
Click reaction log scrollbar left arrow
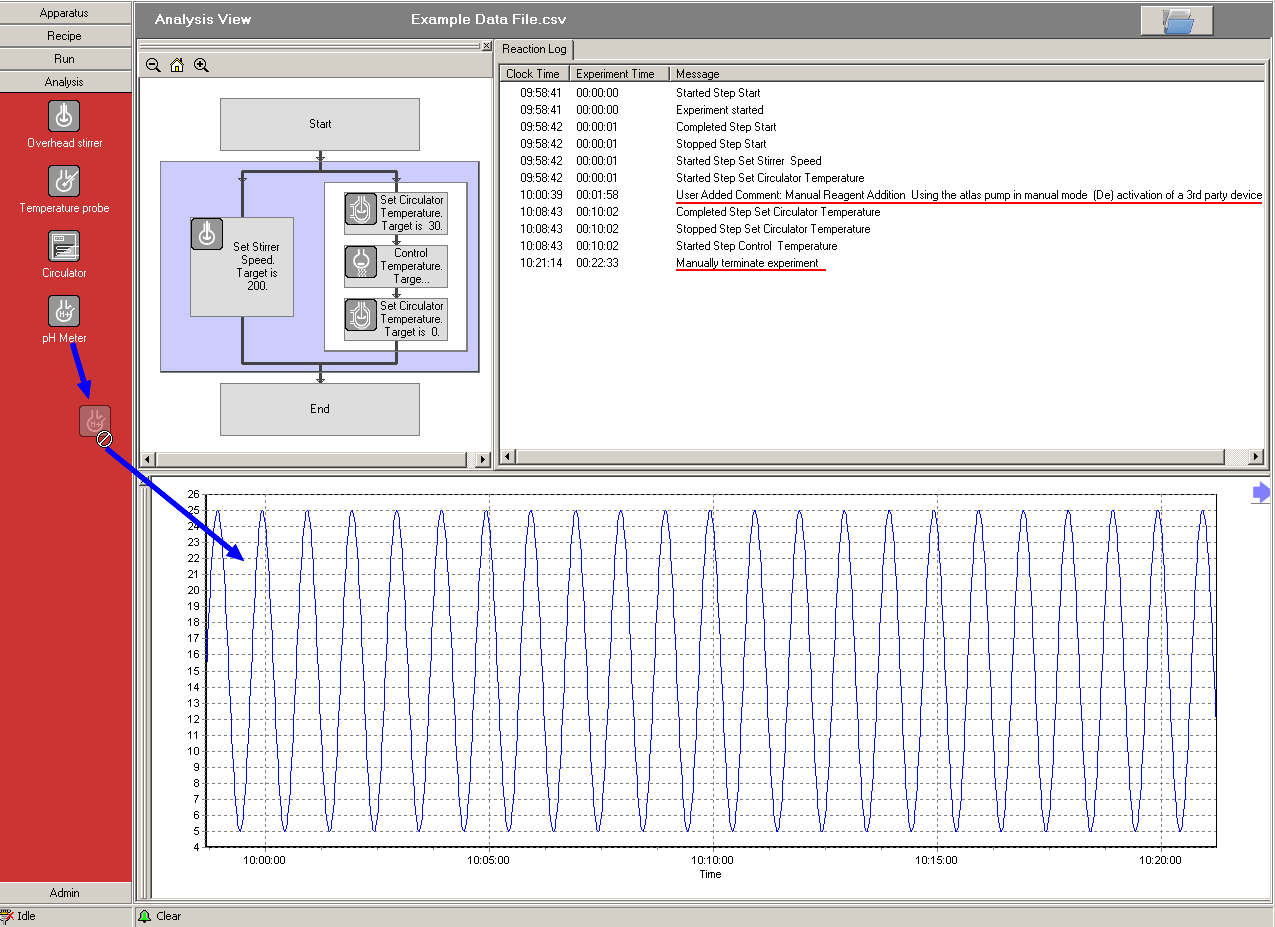point(507,456)
